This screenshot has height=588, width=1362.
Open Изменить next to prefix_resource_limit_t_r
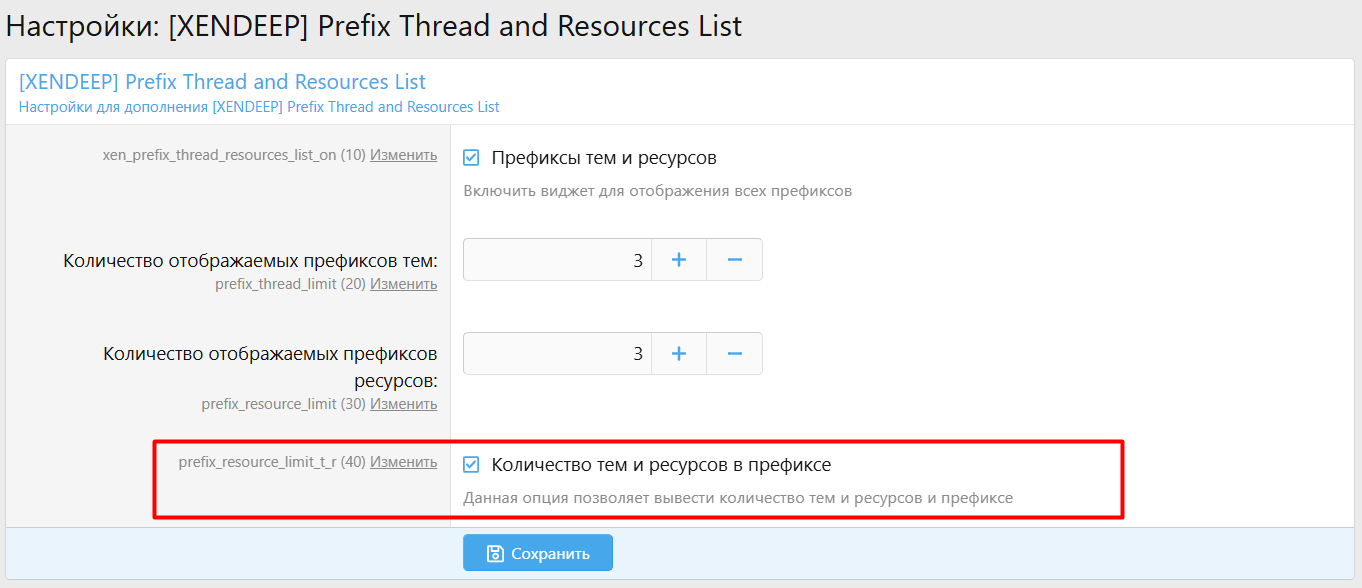point(403,462)
